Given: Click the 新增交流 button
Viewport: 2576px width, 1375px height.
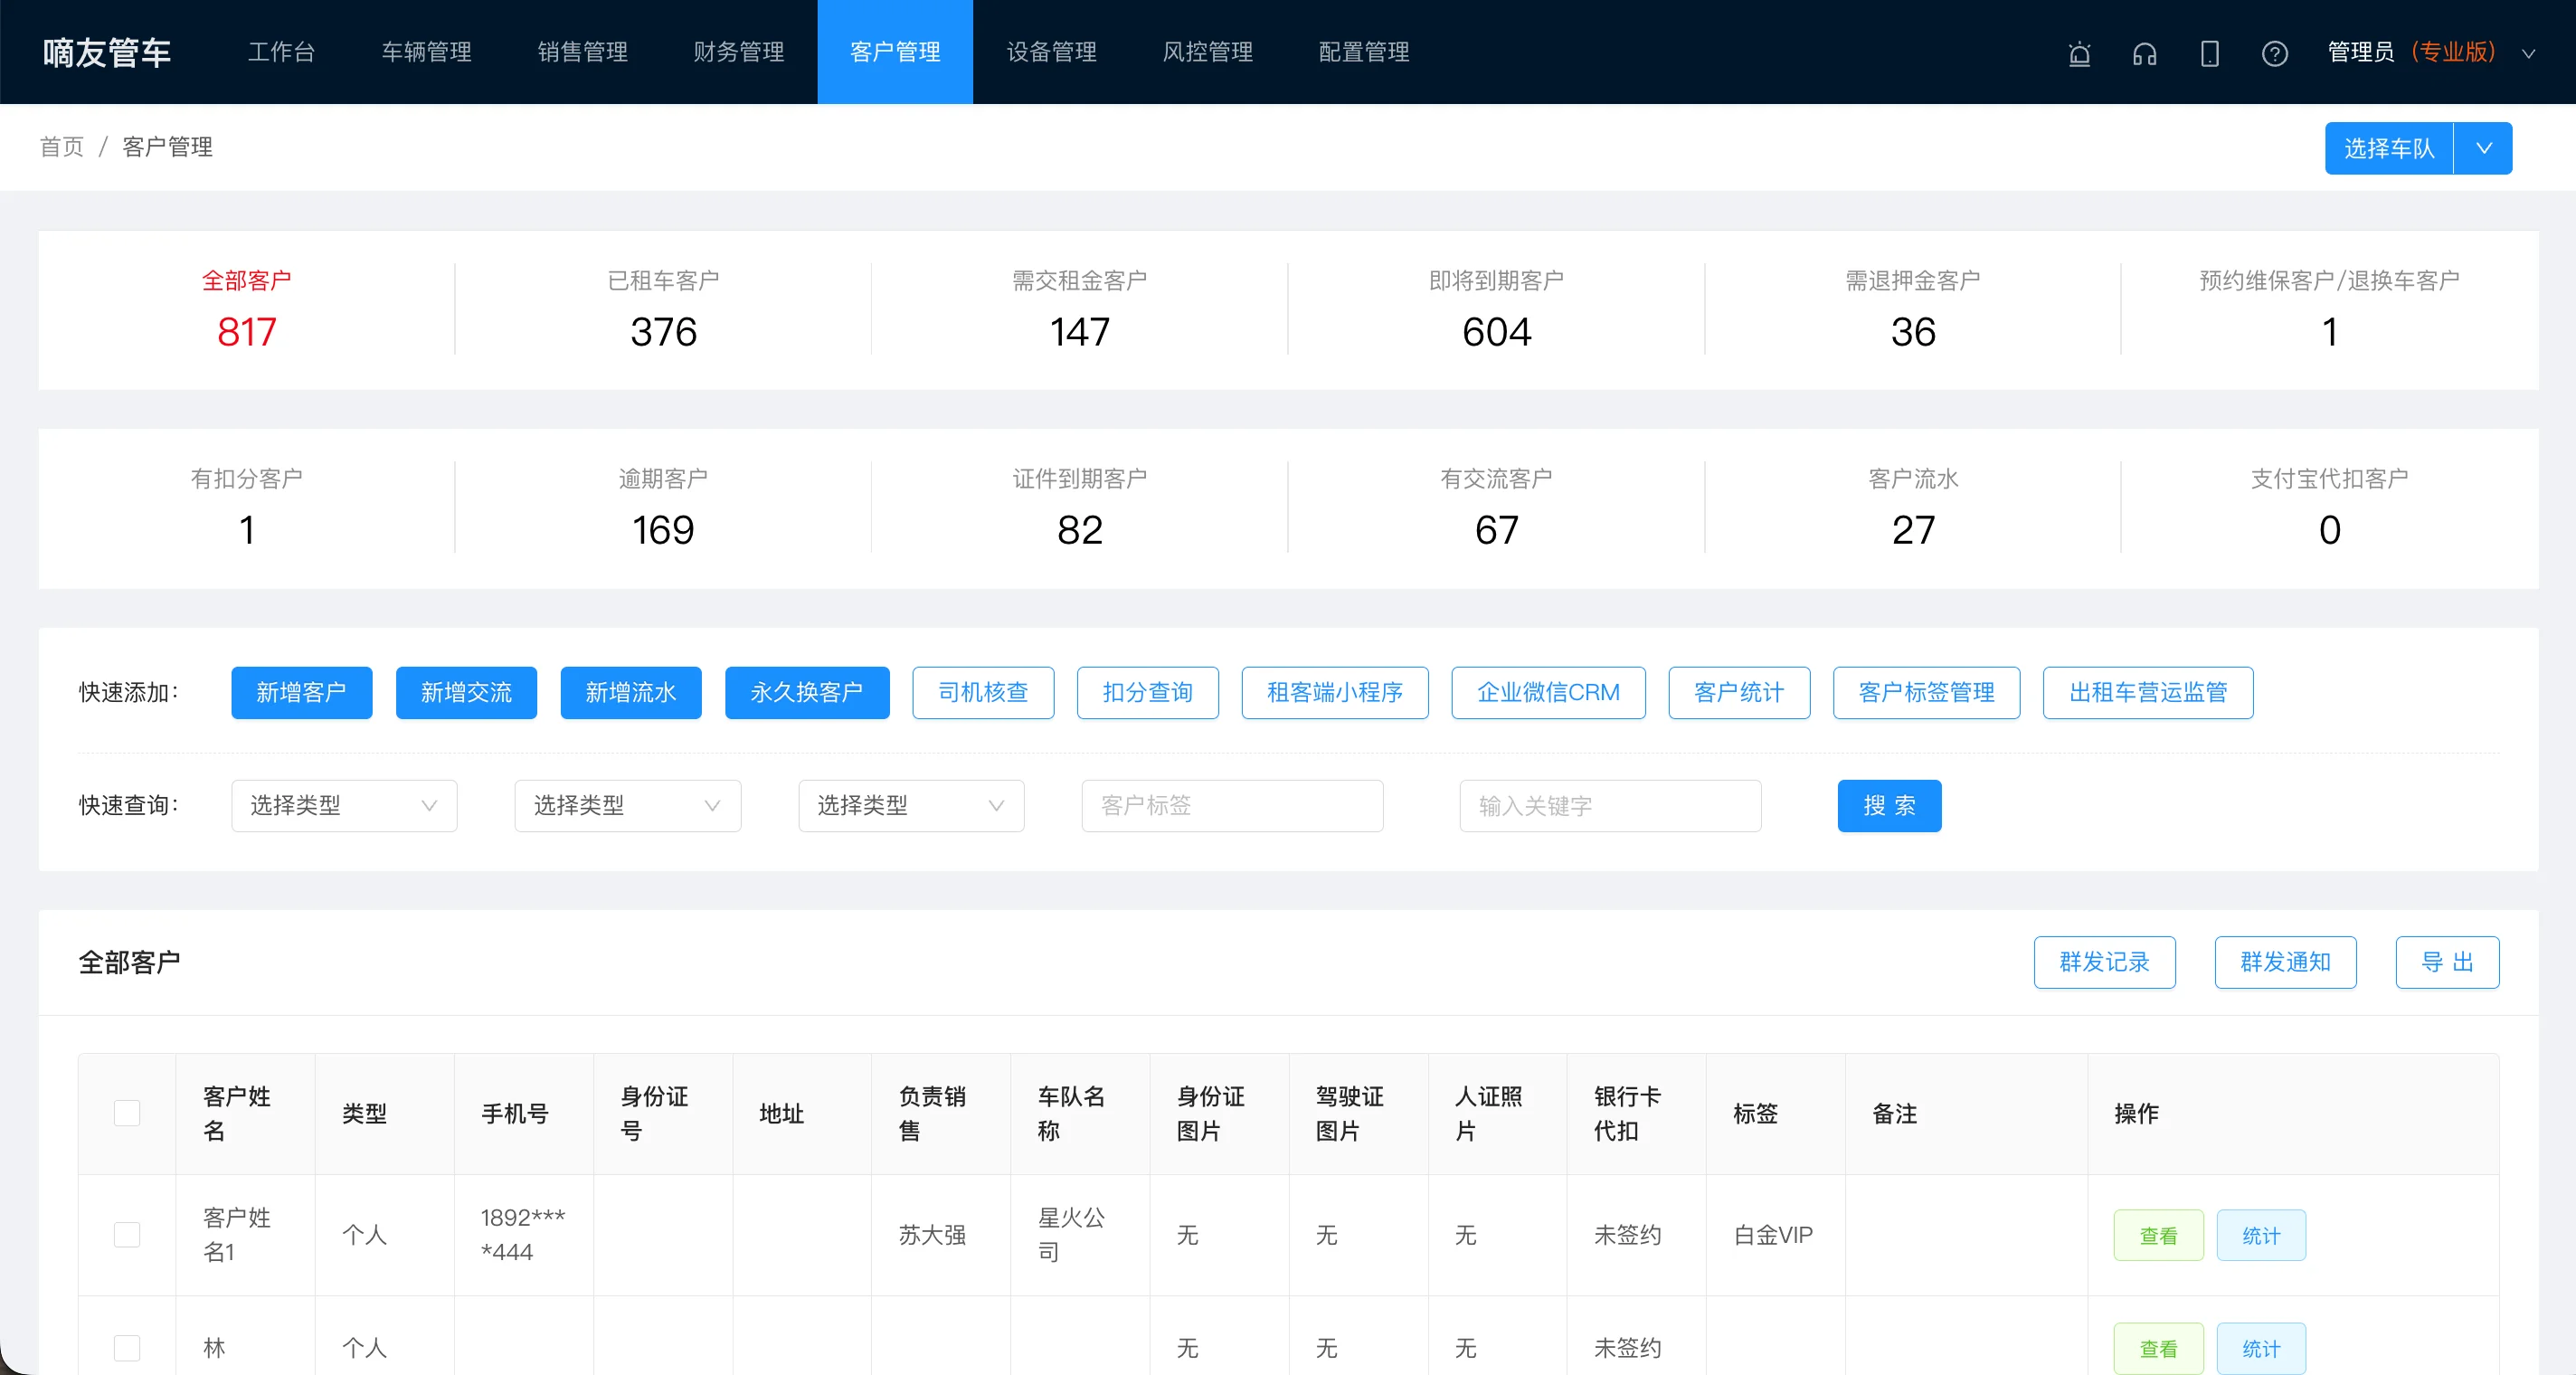Looking at the screenshot, I should [466, 692].
